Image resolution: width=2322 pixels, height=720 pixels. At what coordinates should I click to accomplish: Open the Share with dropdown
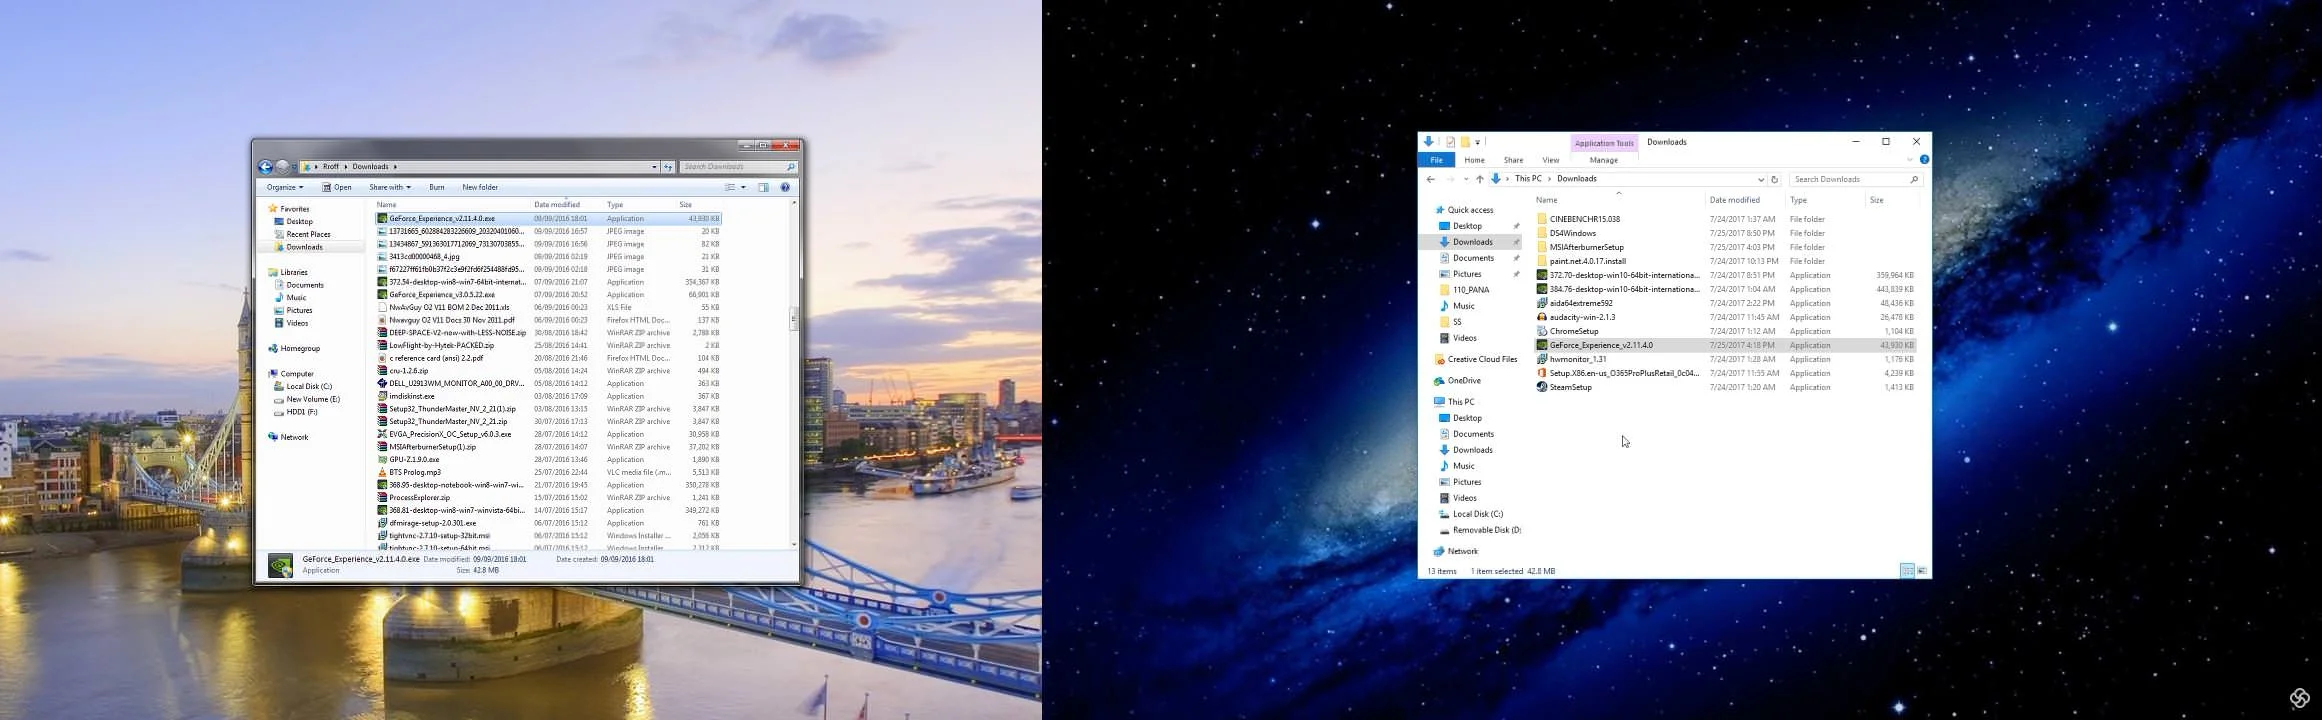(x=389, y=187)
